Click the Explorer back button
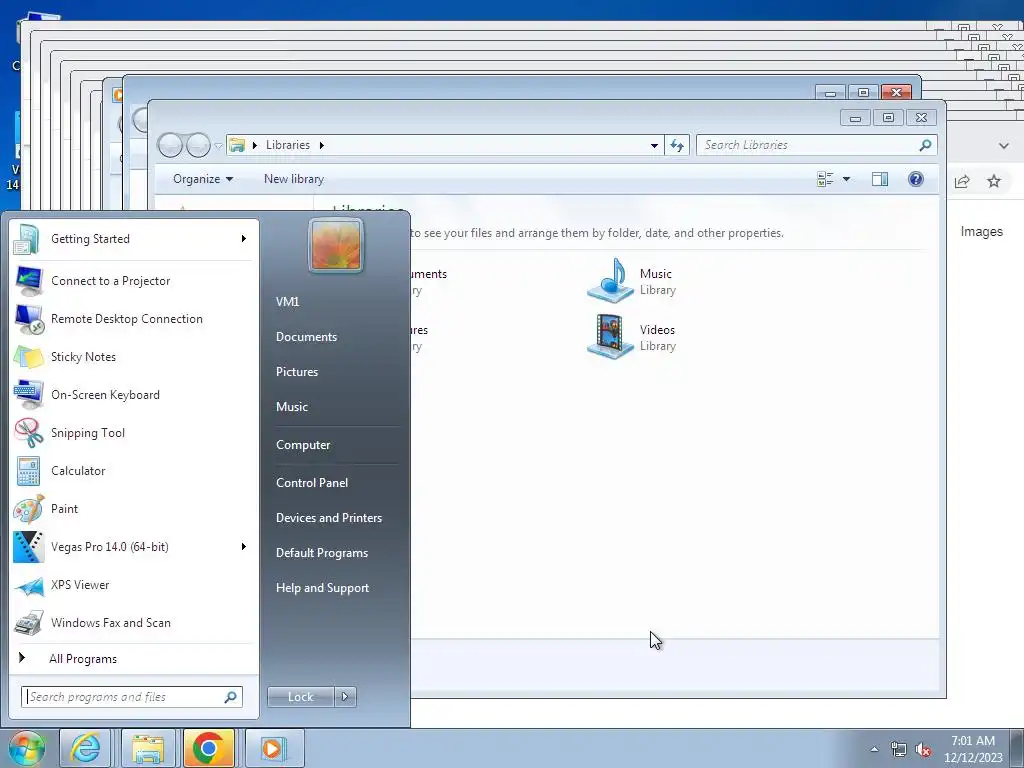This screenshot has width=1024, height=768. [170, 145]
